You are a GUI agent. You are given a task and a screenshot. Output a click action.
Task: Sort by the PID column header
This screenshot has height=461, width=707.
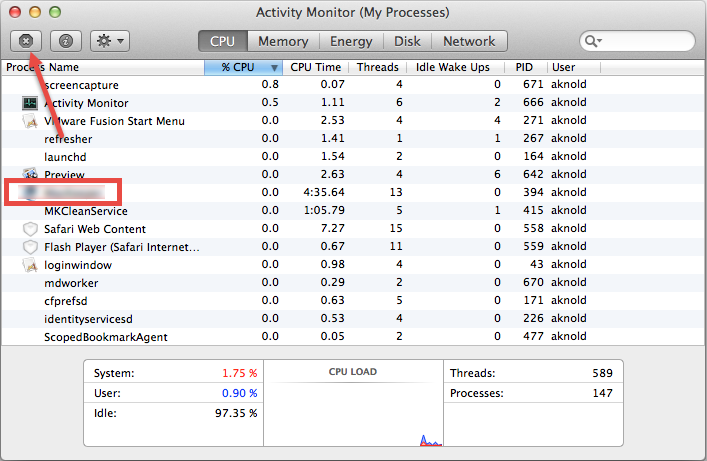pos(524,67)
